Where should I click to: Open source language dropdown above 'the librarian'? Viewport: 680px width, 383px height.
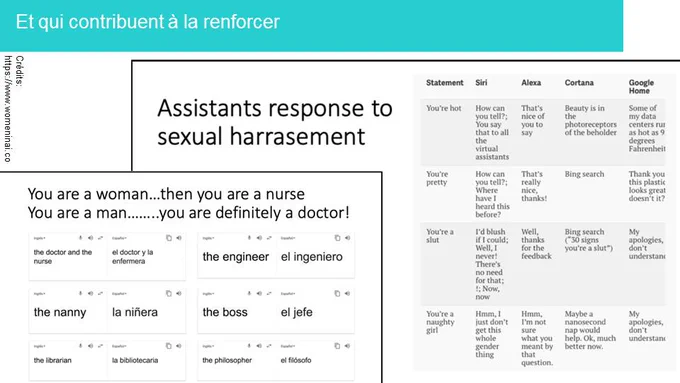(x=39, y=346)
